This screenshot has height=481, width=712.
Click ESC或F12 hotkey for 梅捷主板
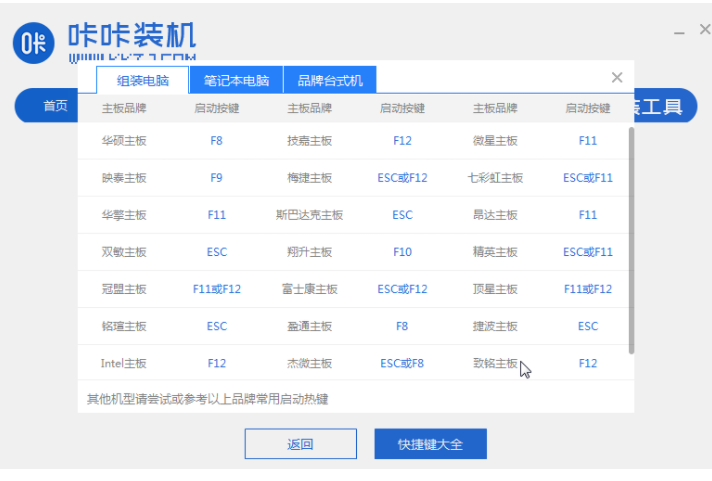[x=402, y=178]
